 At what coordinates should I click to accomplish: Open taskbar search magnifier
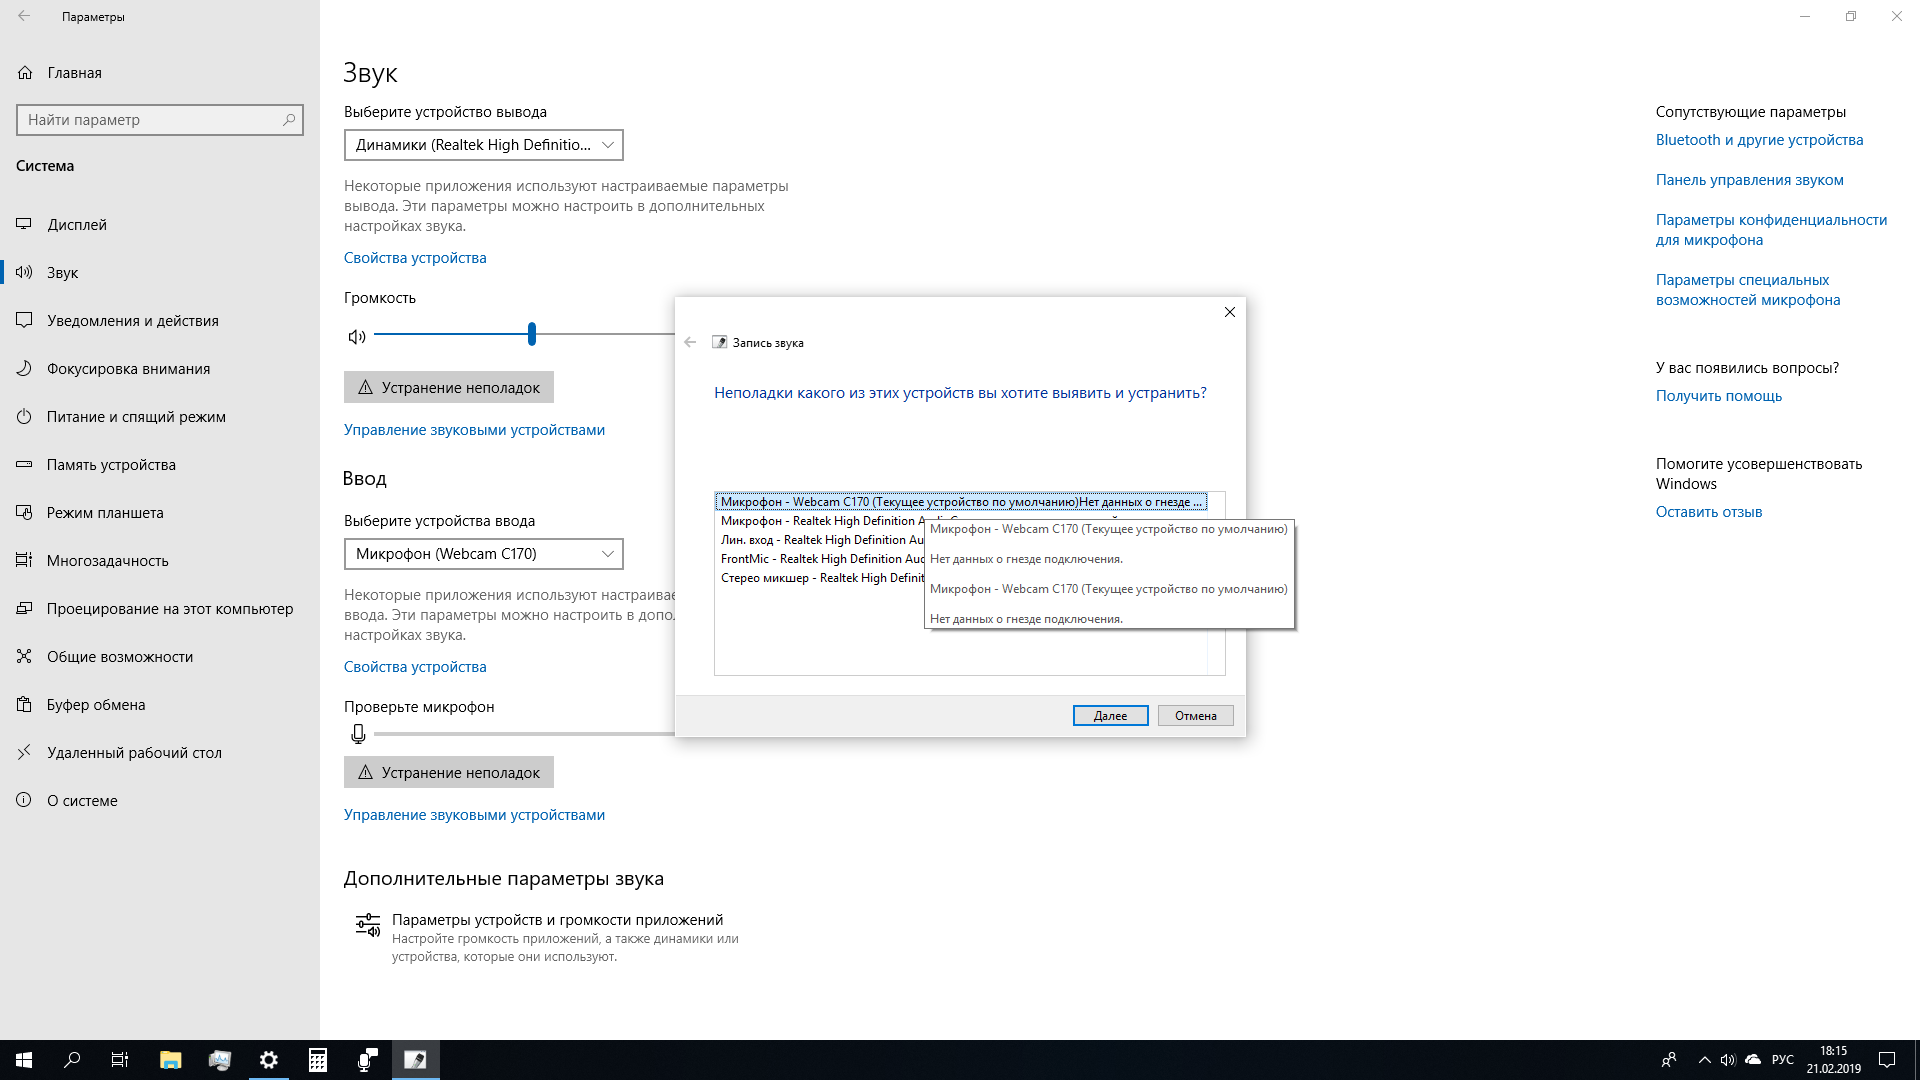[72, 1060]
